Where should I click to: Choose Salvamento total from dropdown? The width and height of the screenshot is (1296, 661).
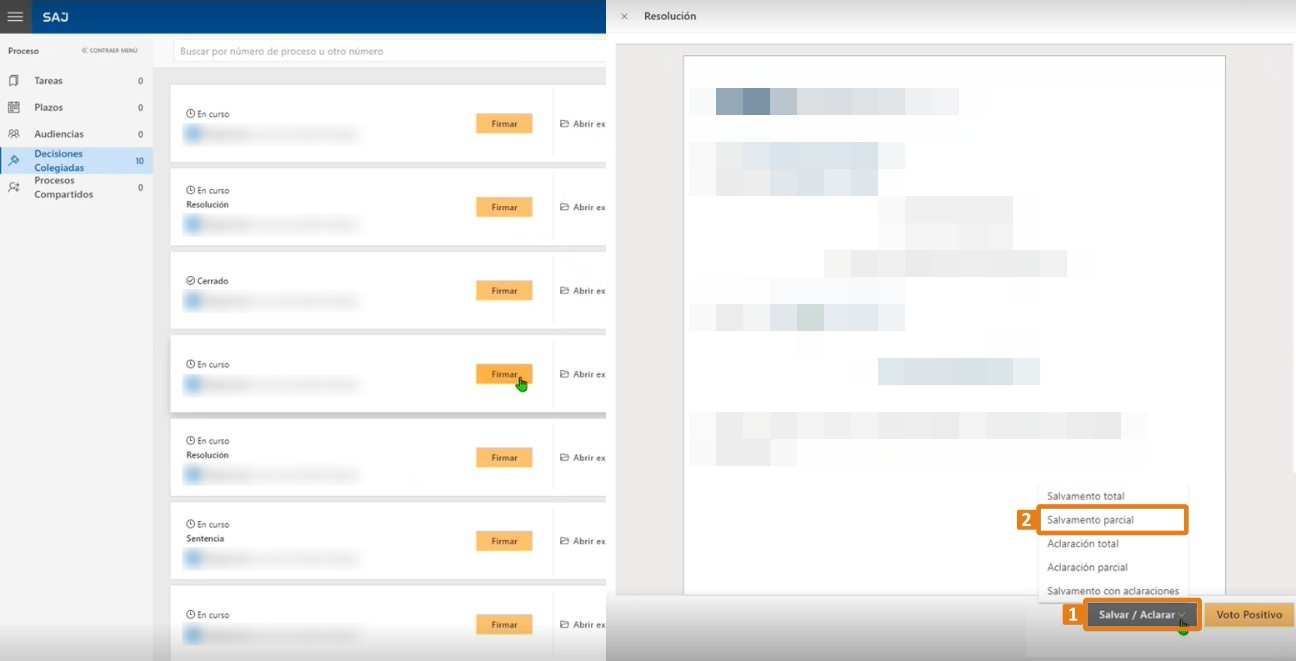(1086, 496)
